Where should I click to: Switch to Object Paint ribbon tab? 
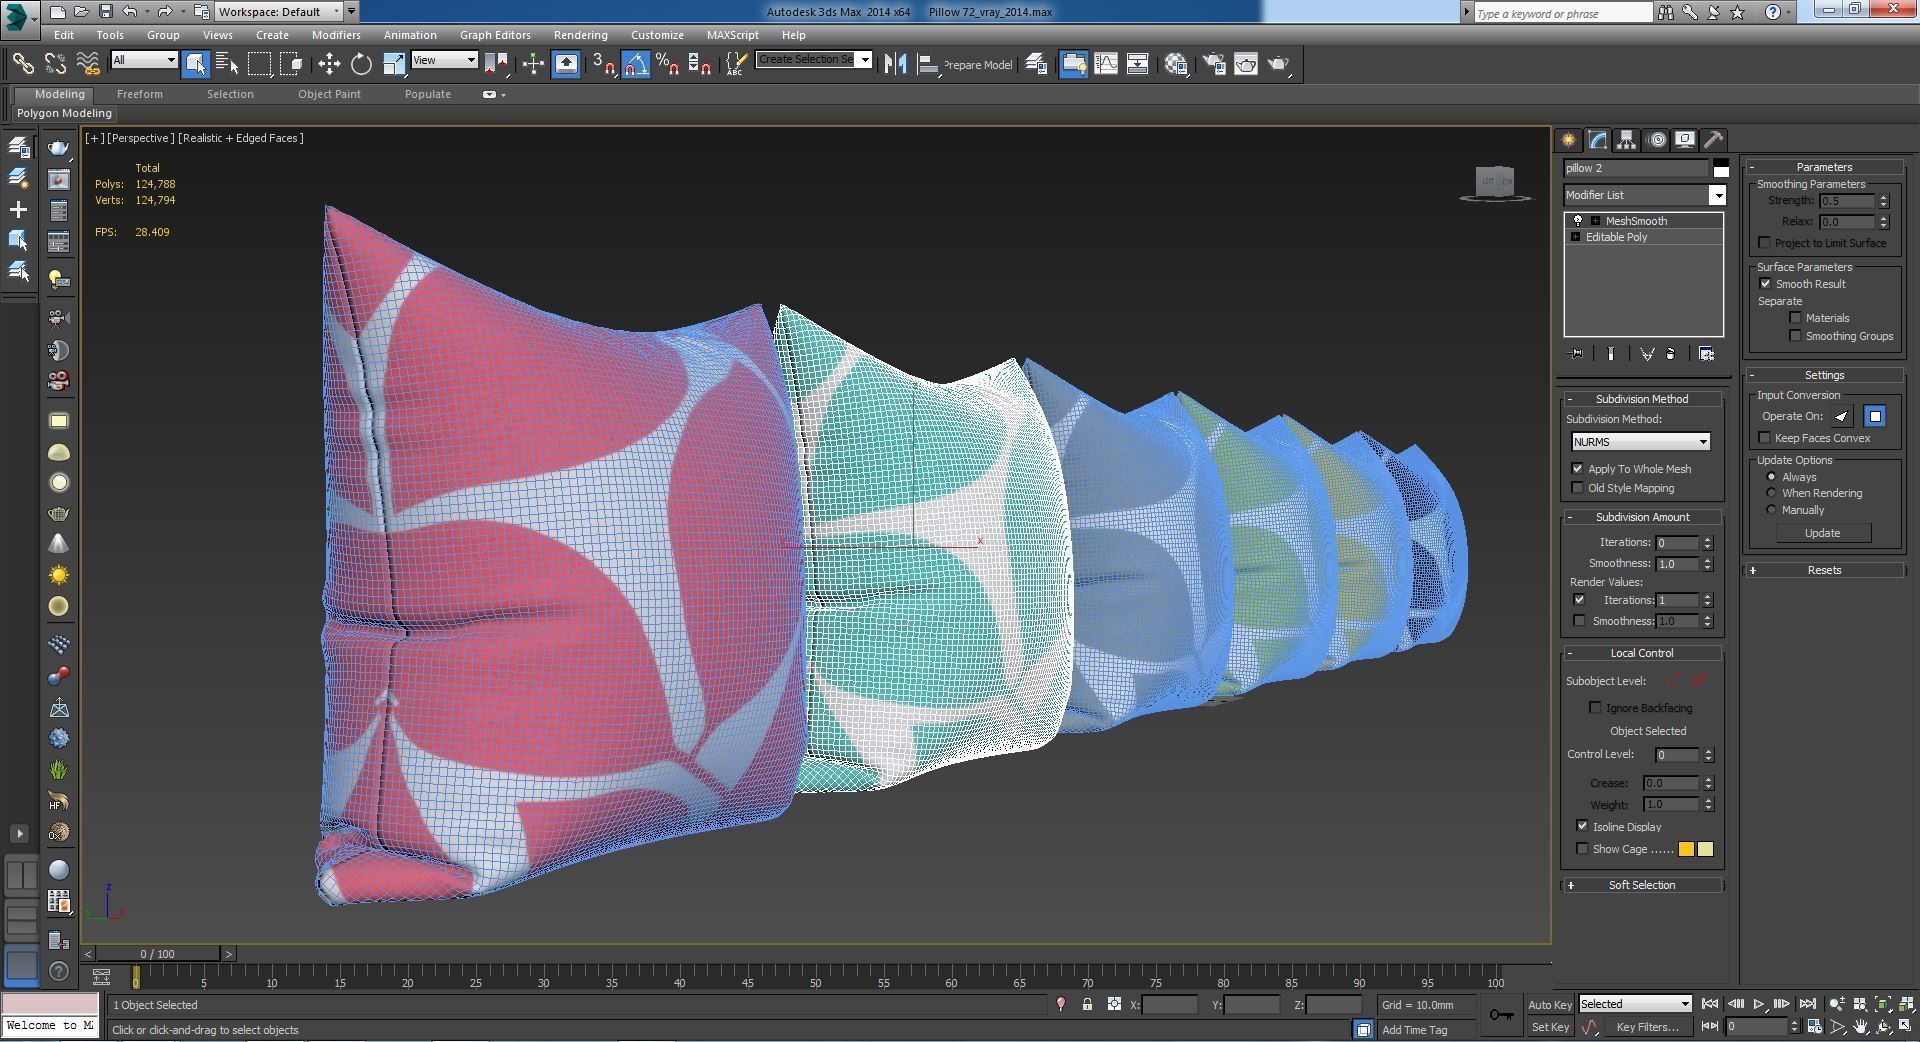pos(329,94)
